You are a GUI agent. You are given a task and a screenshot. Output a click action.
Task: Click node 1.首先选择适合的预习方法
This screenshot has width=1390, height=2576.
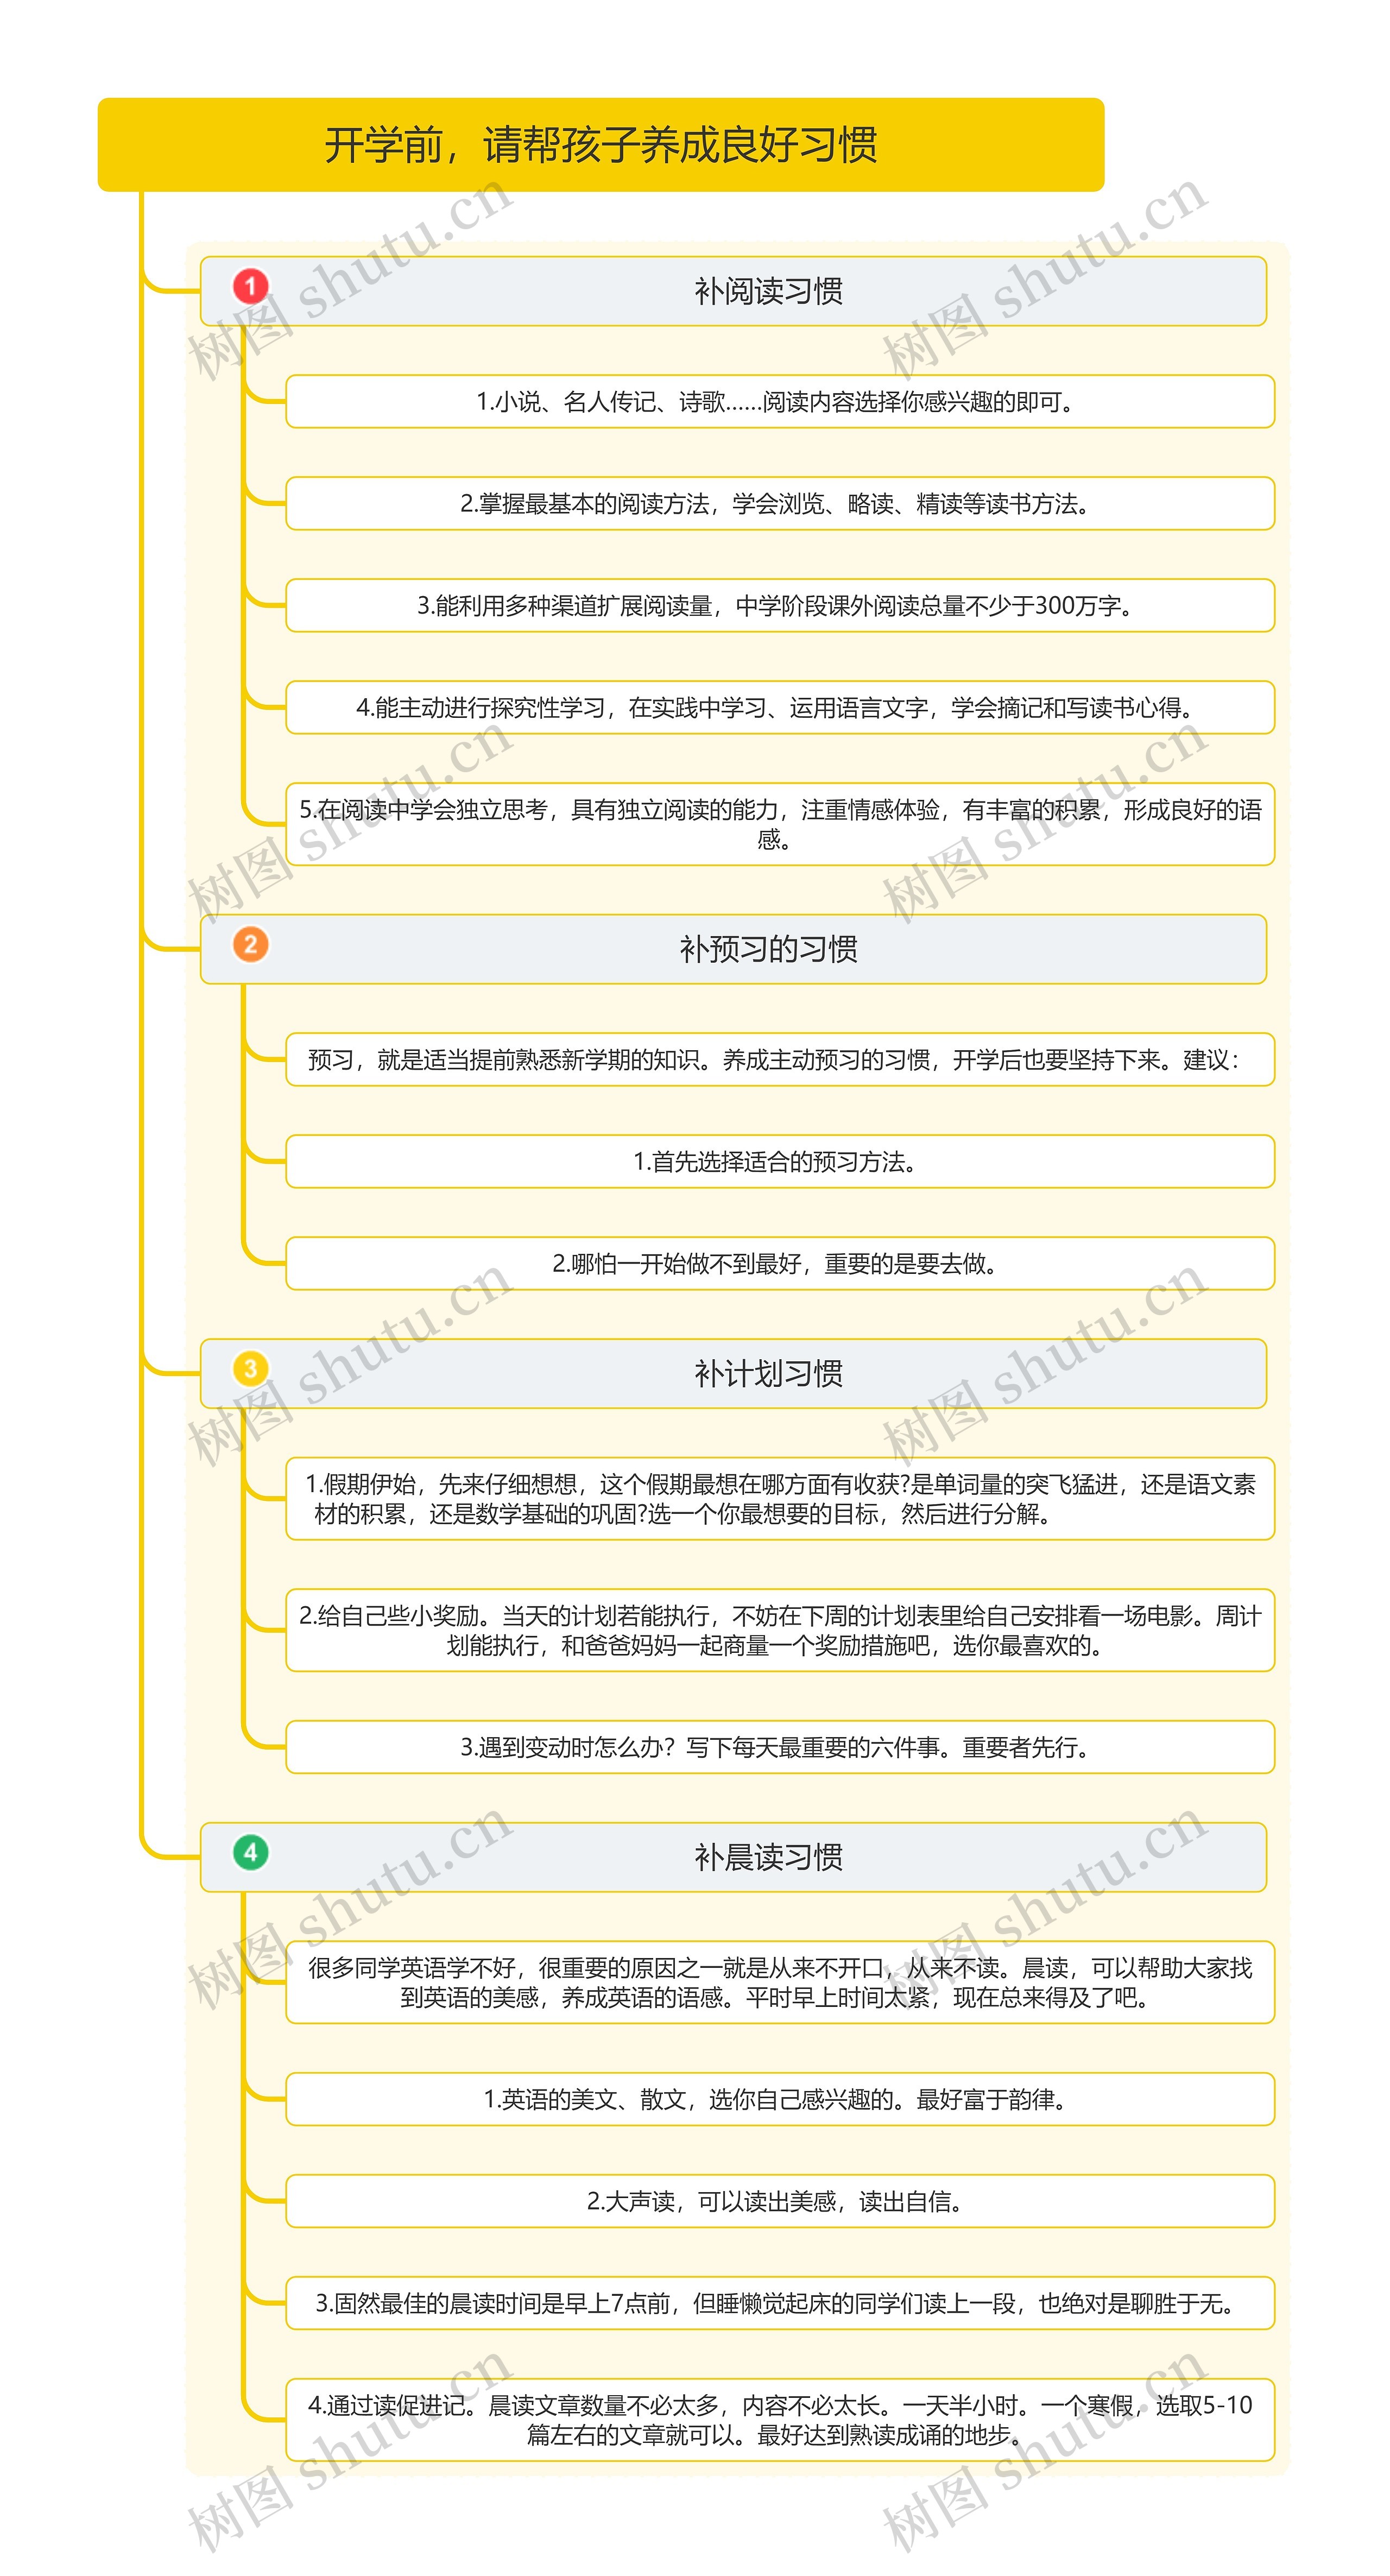click(780, 1162)
